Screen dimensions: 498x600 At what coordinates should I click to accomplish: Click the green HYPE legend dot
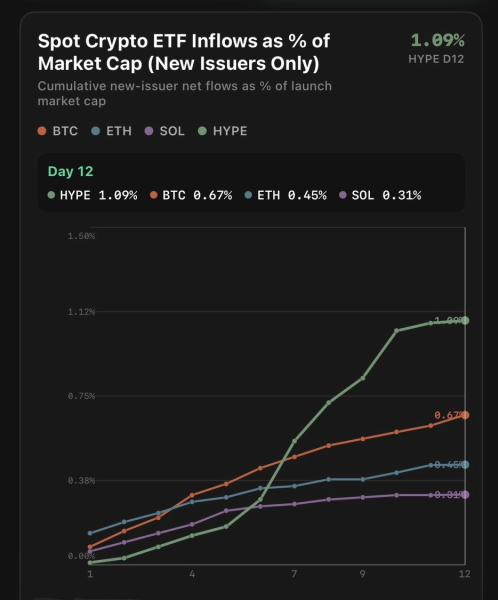[202, 131]
